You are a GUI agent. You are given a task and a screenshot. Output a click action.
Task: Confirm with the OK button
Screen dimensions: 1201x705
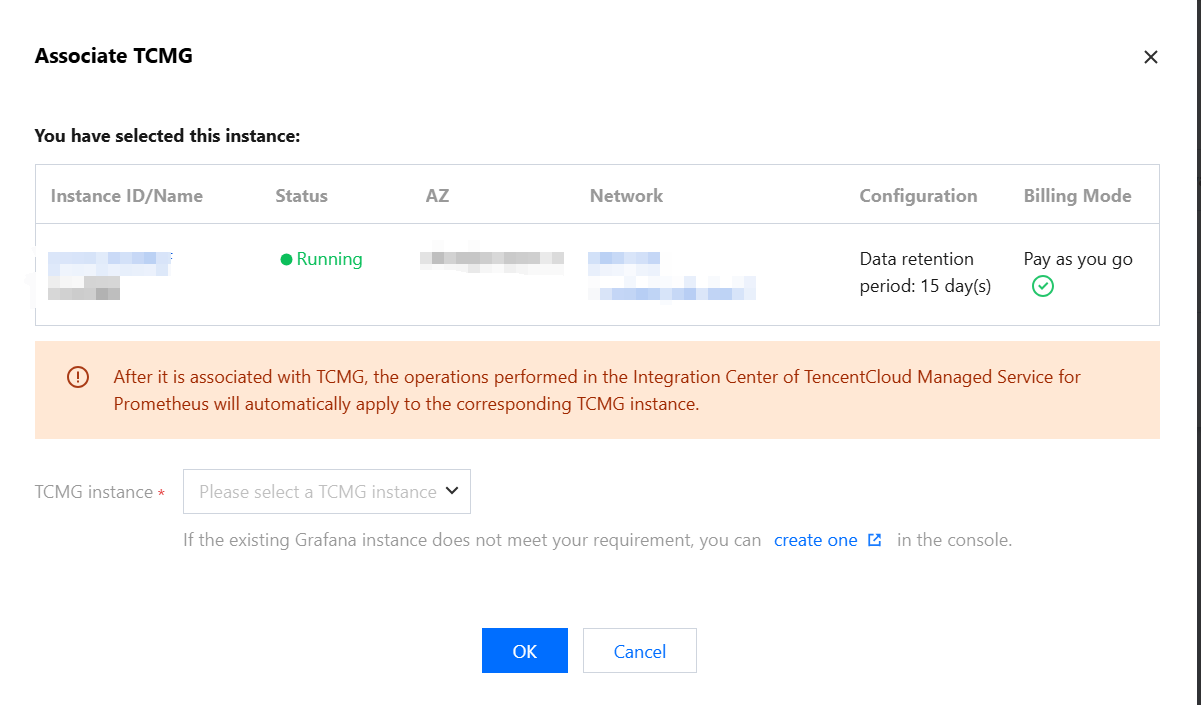[524, 651]
